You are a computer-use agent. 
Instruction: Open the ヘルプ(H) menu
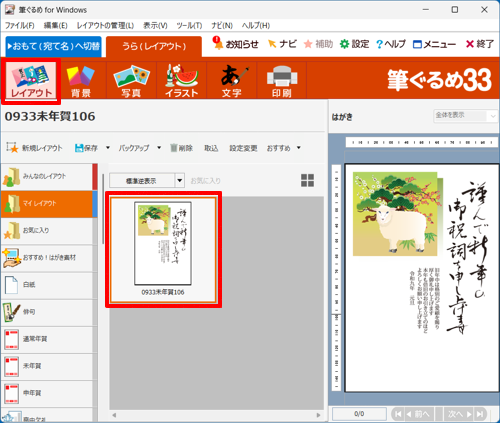(256, 26)
